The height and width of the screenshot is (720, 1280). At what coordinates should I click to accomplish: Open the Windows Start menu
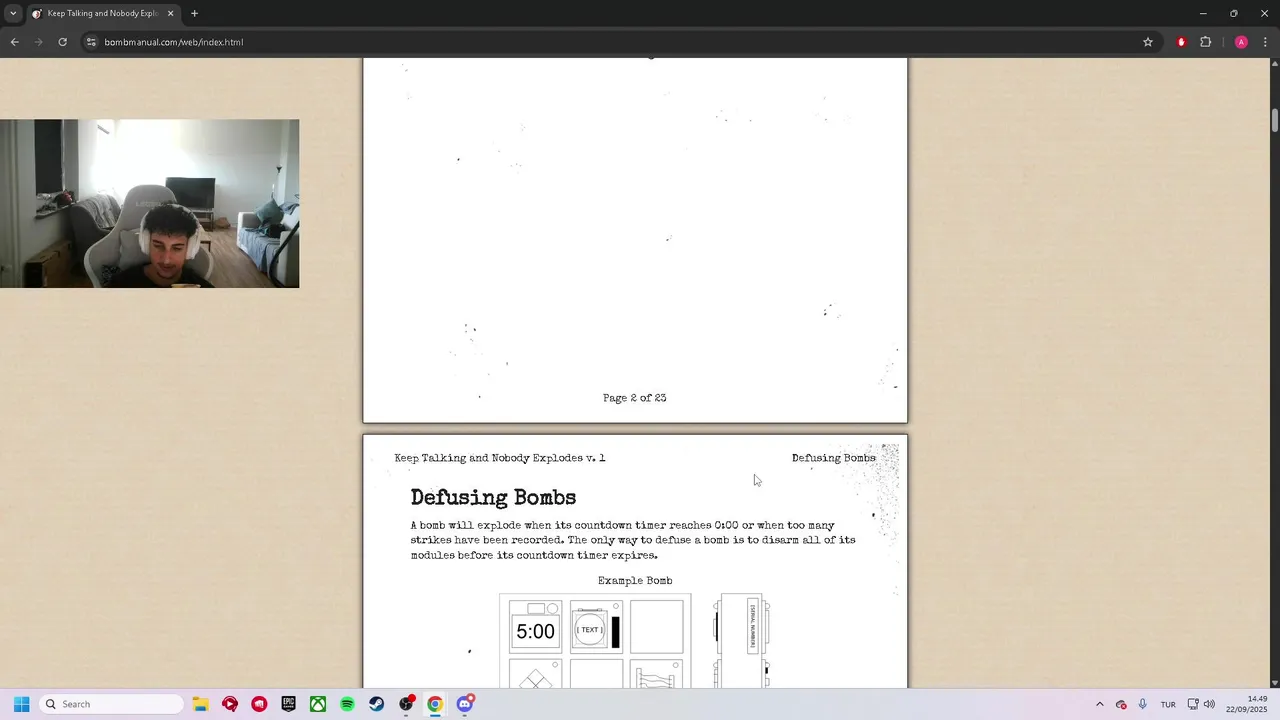pyautogui.click(x=21, y=704)
